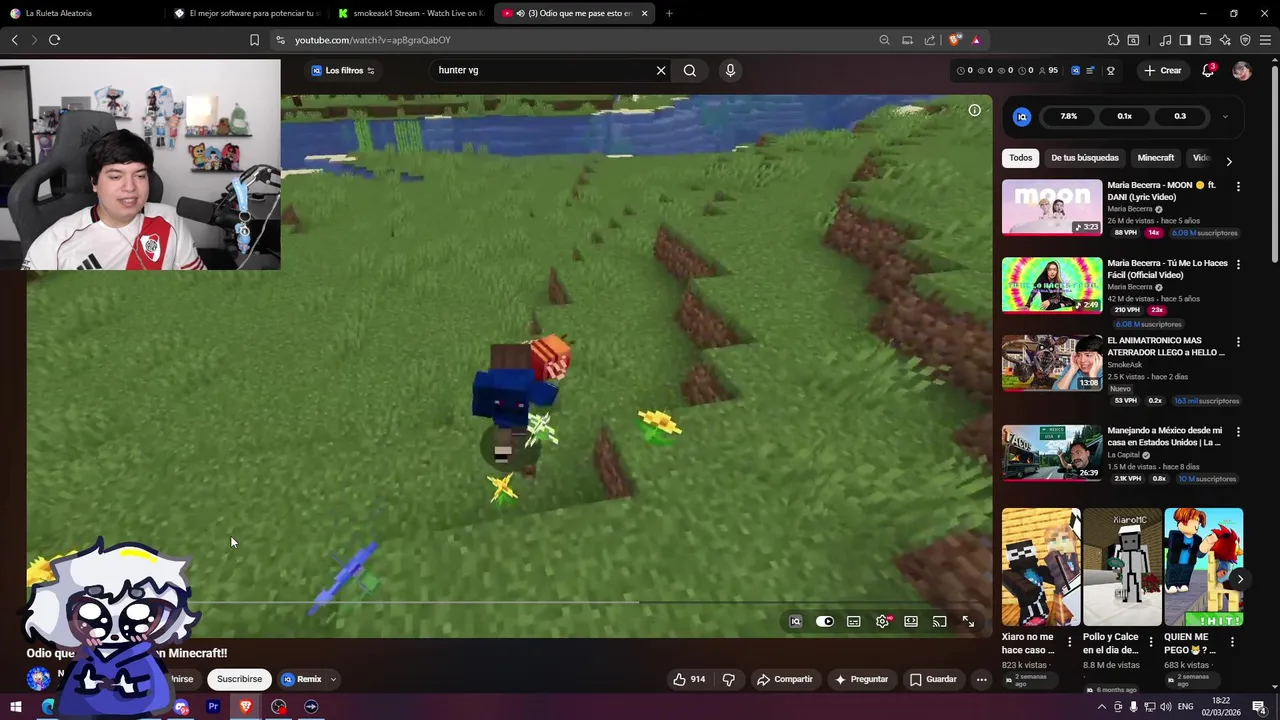Run the YouTube search magnifier button
1280x720 pixels.
pos(690,70)
